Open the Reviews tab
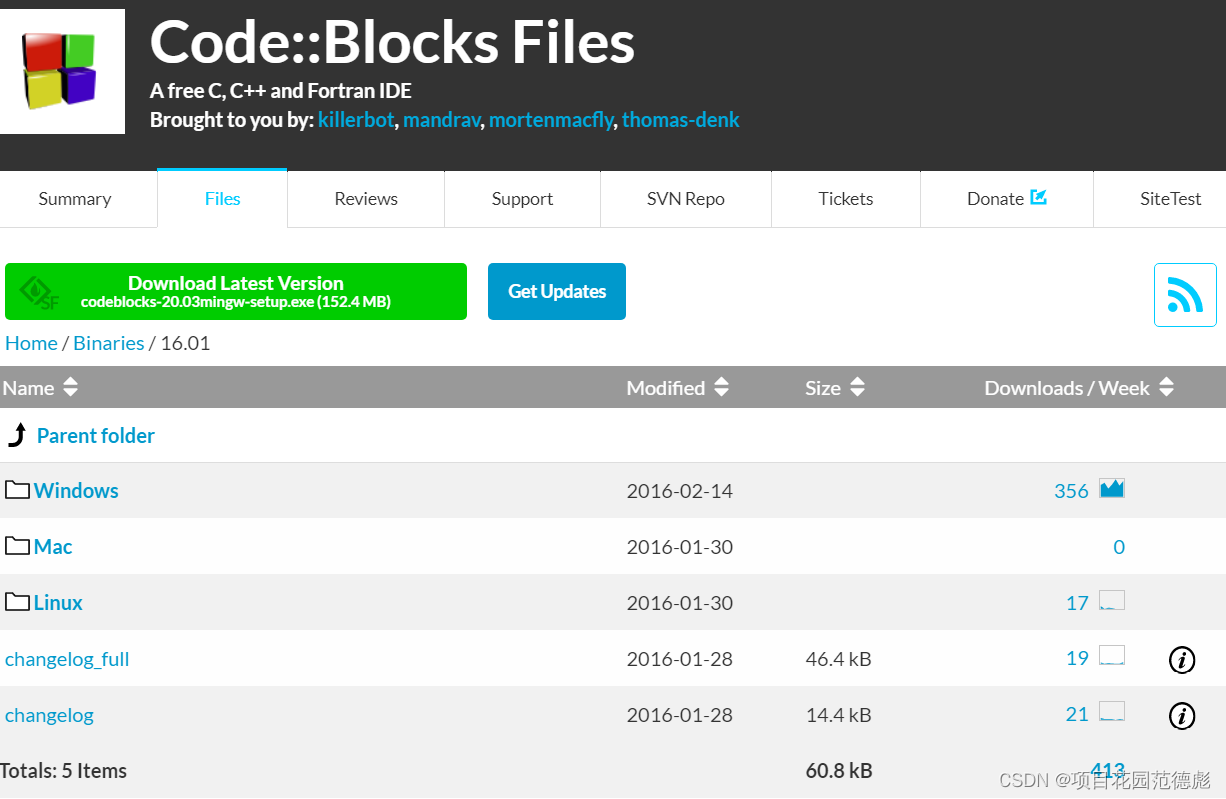This screenshot has width=1226, height=799. tap(366, 198)
